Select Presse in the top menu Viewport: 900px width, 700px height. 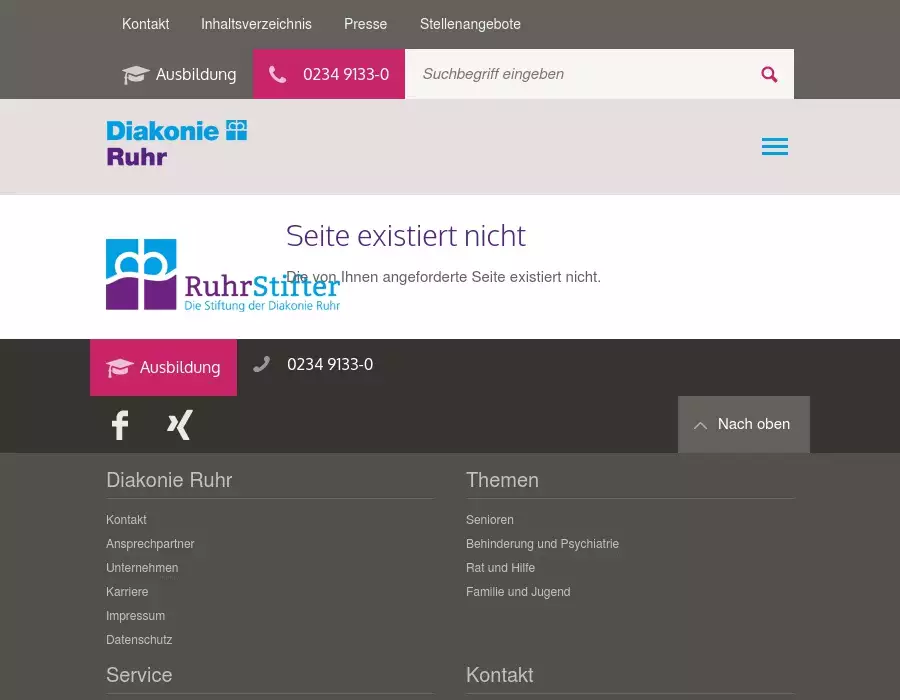click(365, 24)
